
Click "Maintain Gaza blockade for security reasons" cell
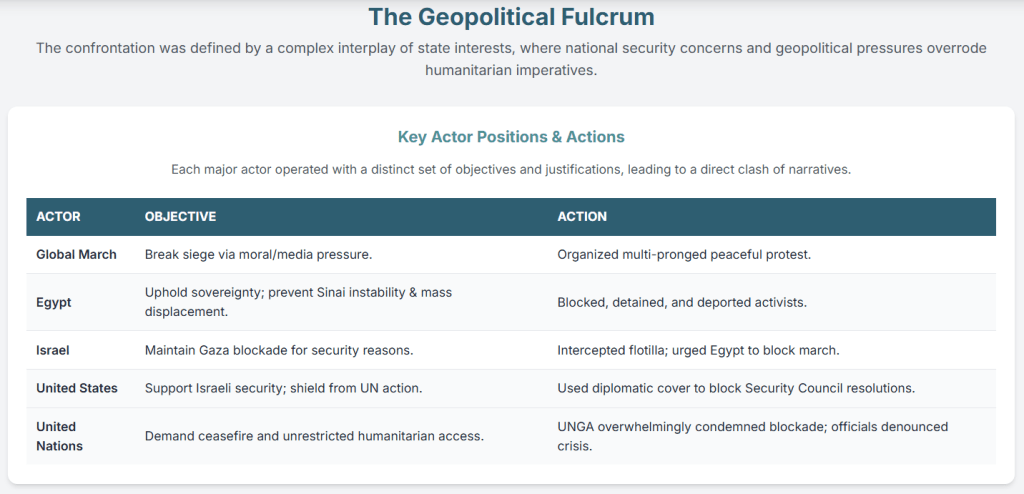[279, 350]
